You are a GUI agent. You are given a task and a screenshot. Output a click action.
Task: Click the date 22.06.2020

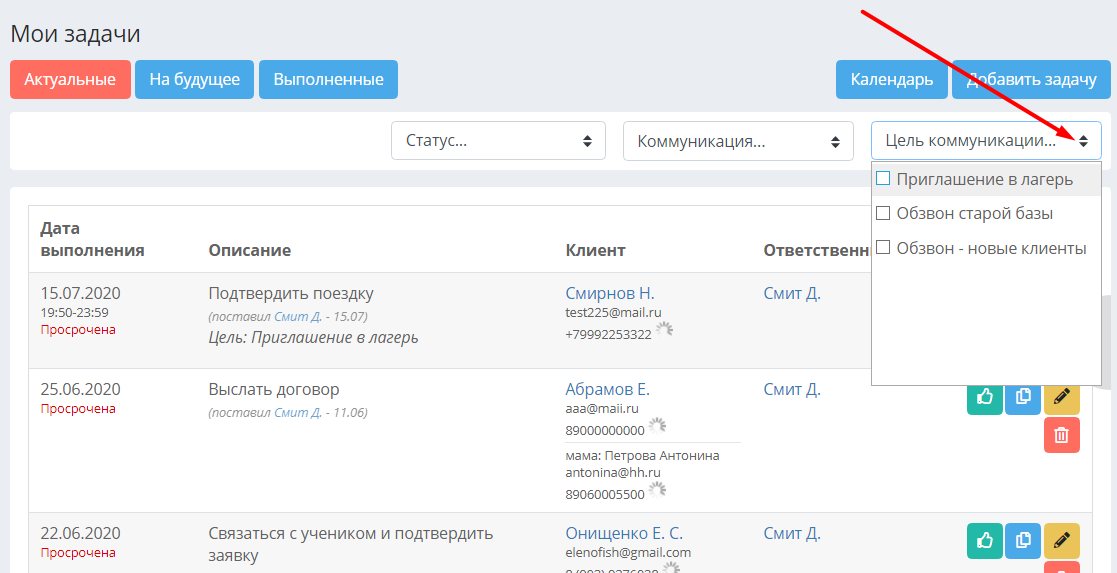point(80,533)
